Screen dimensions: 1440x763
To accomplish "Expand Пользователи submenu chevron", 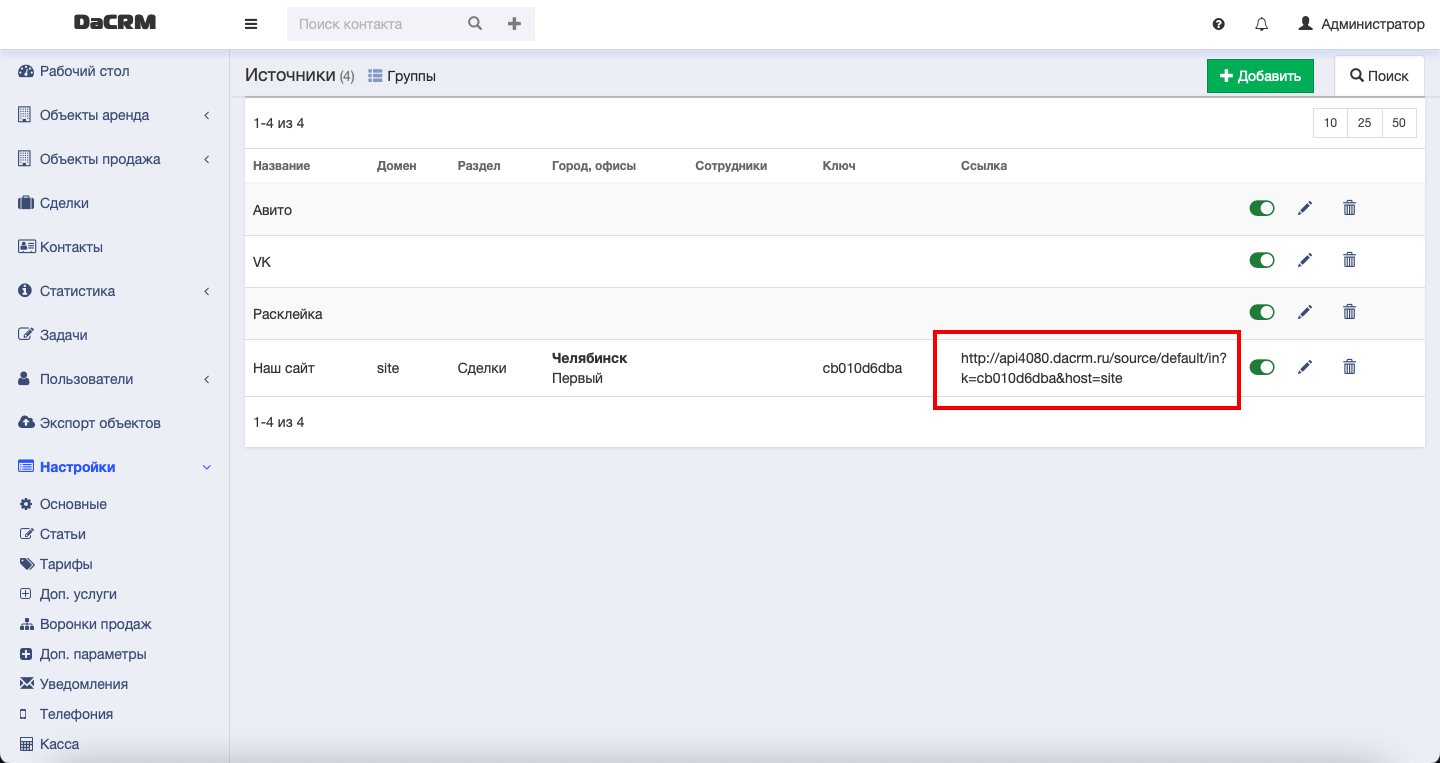I will coord(207,379).
